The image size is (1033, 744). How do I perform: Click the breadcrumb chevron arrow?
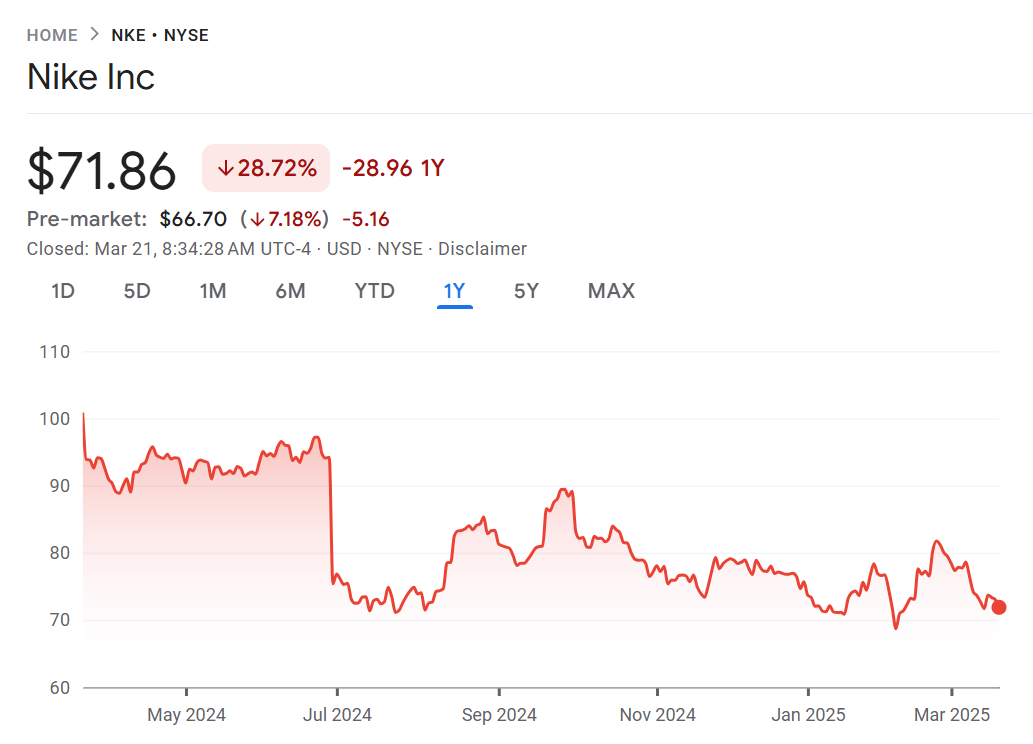[x=94, y=35]
